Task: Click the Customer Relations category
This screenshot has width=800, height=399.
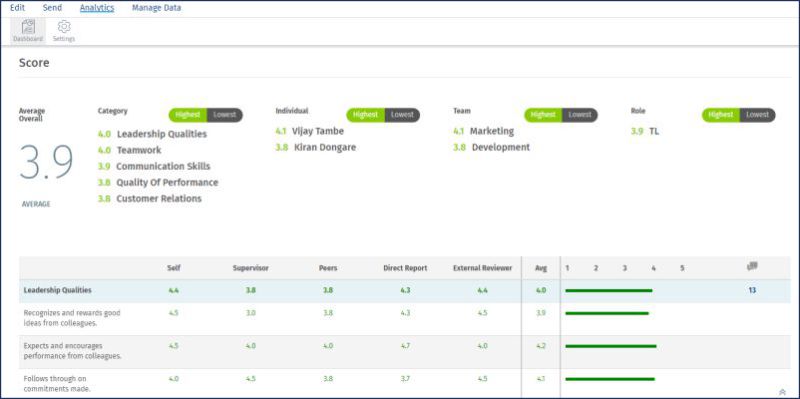Action: pos(159,198)
